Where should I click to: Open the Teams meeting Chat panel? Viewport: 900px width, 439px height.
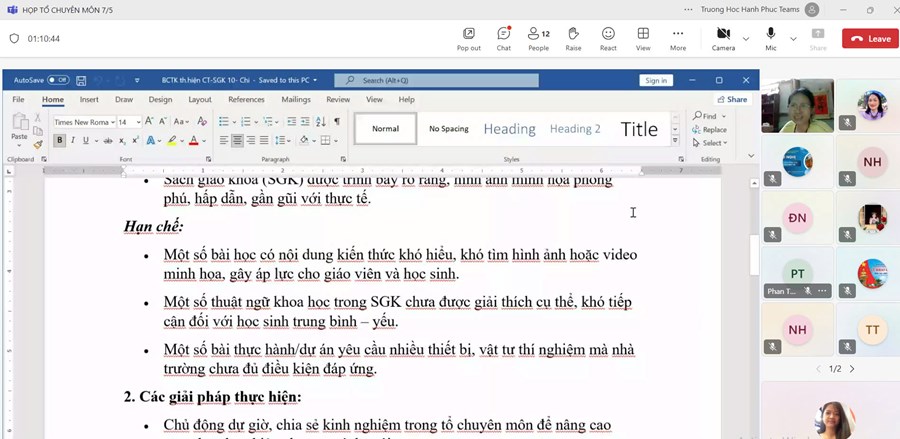(504, 38)
